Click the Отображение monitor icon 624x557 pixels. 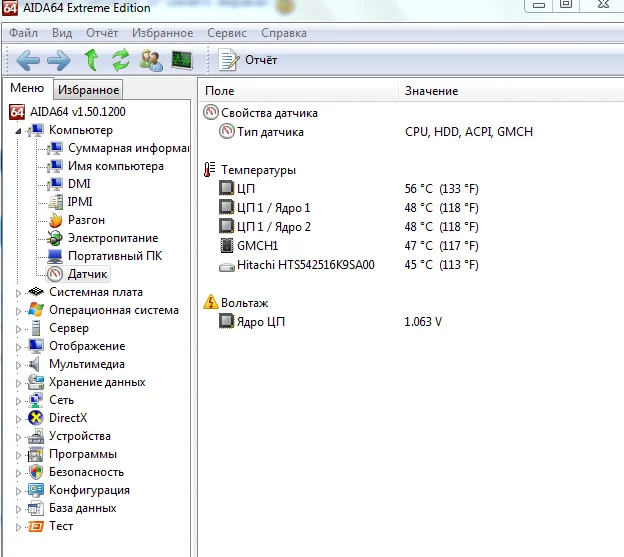(36, 346)
